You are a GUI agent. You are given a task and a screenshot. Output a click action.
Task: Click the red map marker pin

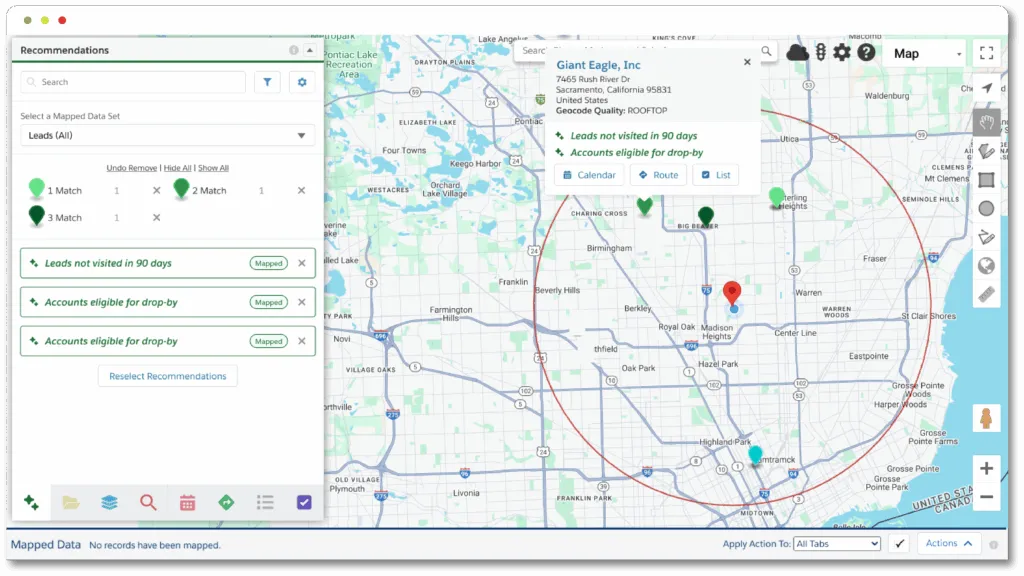coord(732,293)
